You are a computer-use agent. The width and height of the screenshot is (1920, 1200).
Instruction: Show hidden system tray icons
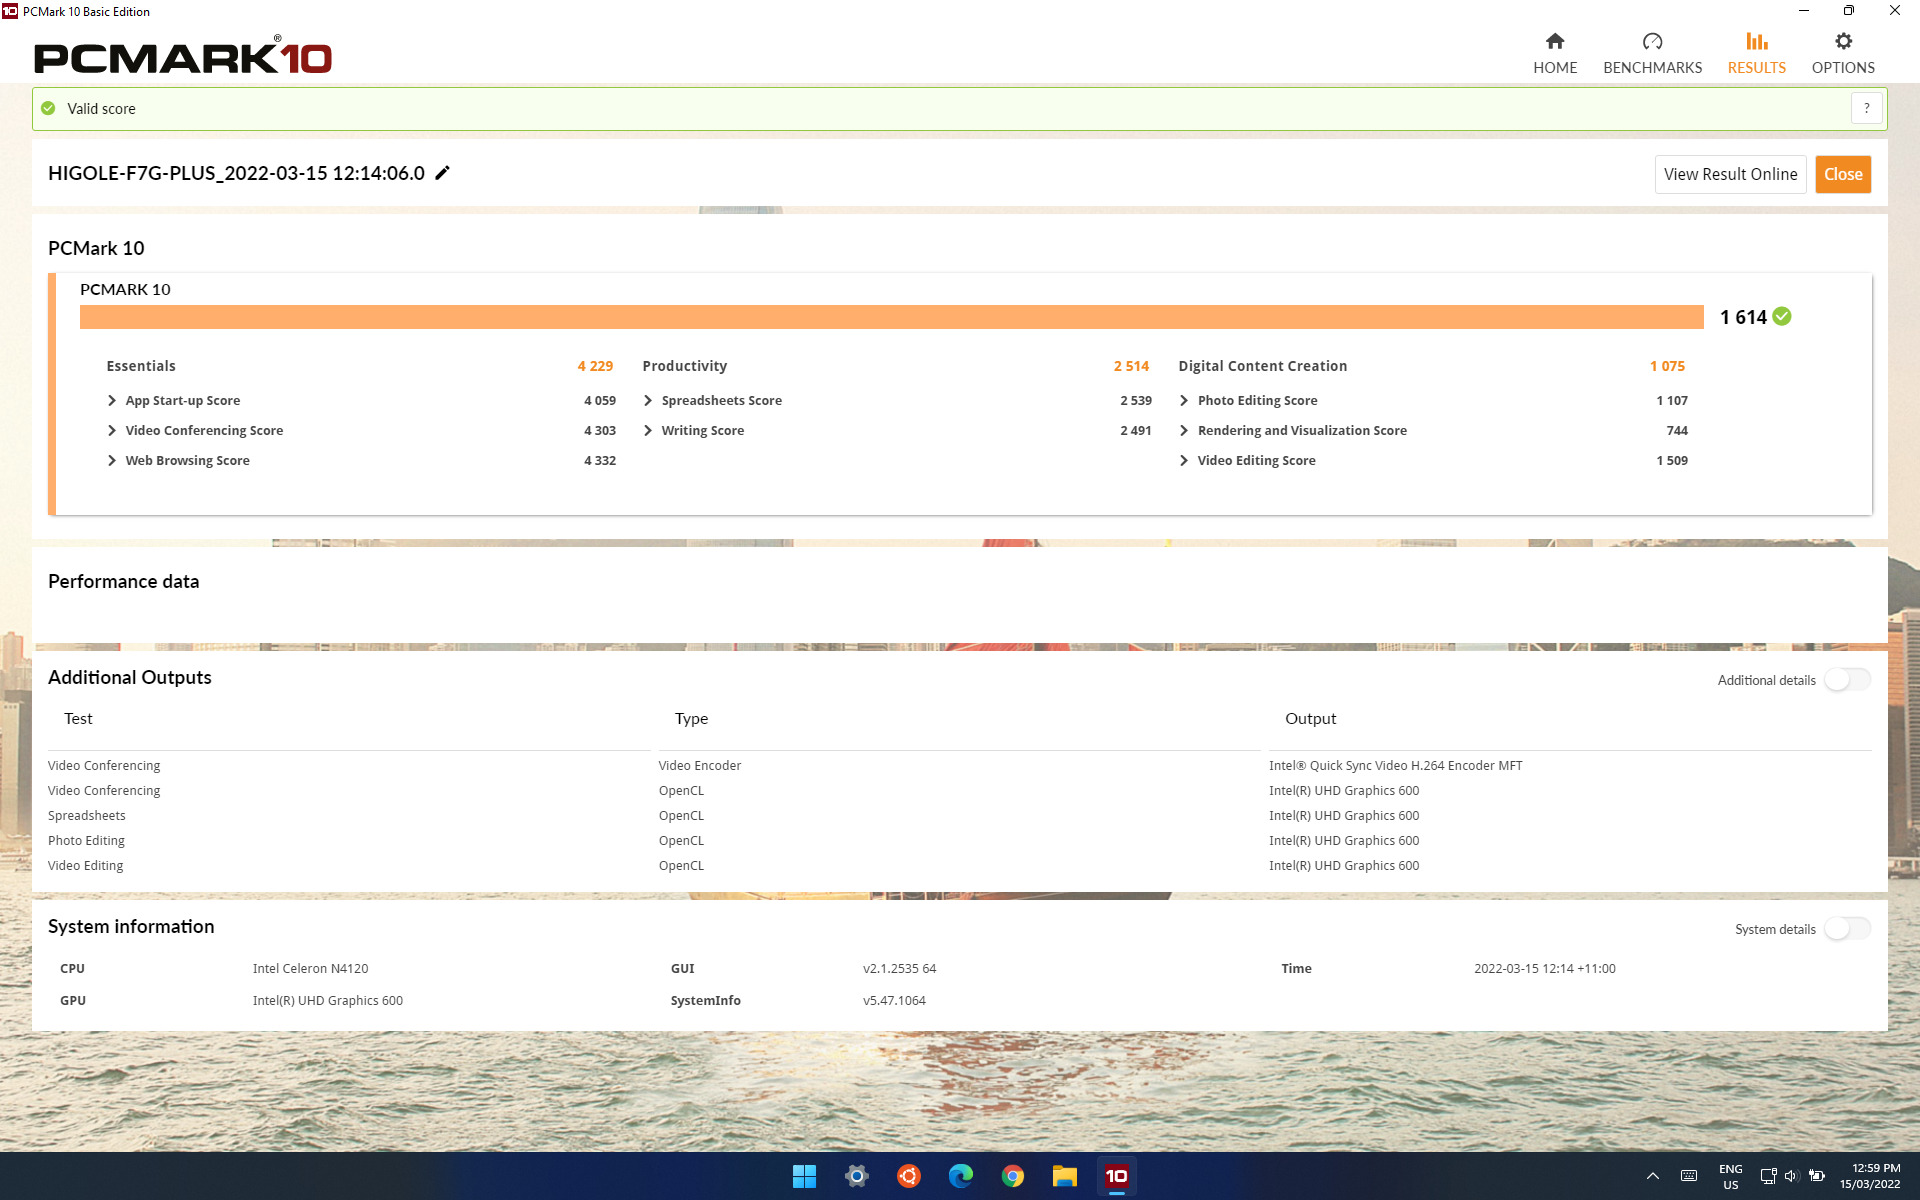tap(1653, 1176)
